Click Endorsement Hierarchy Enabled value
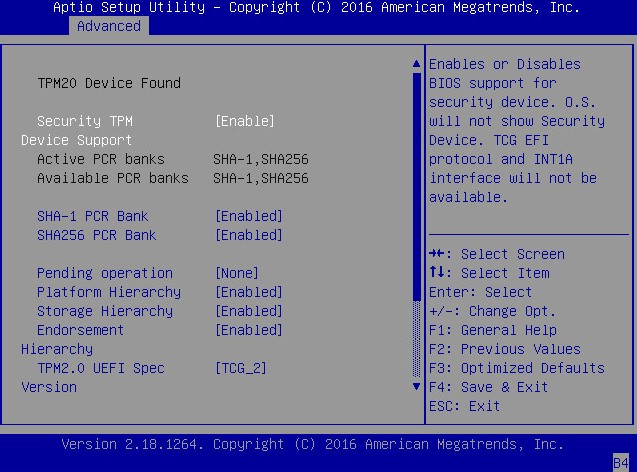Image resolution: width=637 pixels, height=472 pixels. click(249, 330)
